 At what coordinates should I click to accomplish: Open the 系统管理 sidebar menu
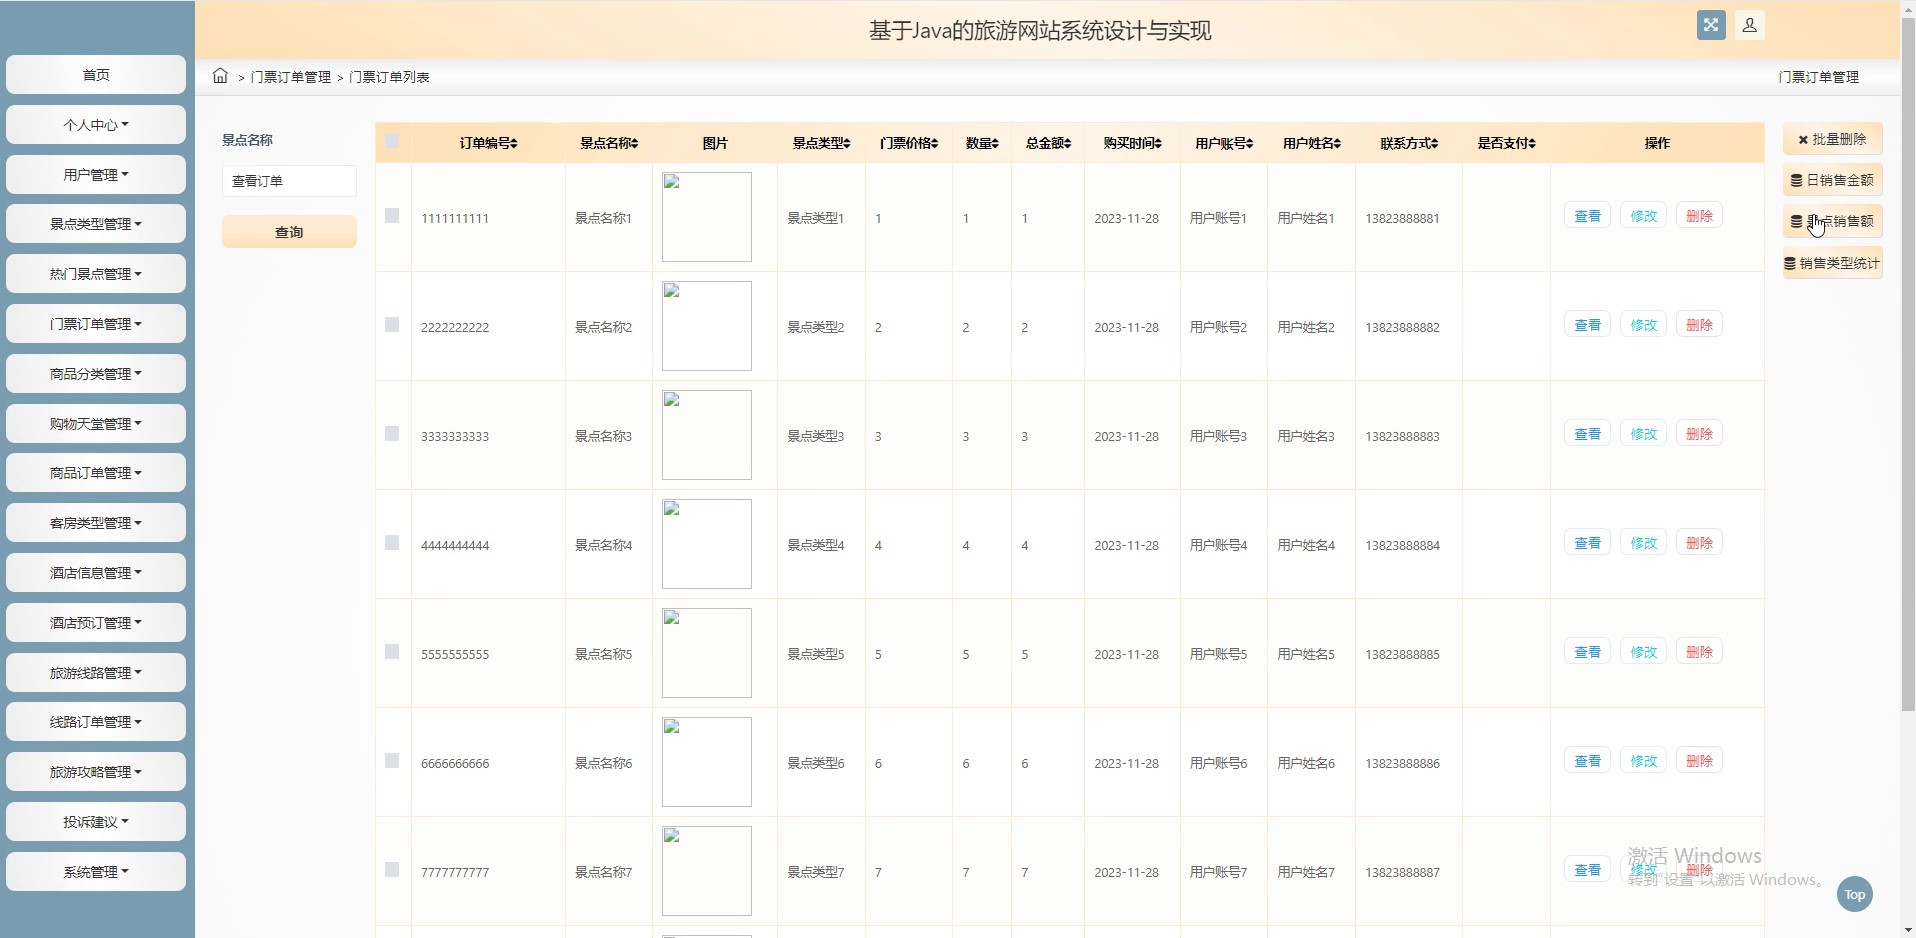click(96, 872)
